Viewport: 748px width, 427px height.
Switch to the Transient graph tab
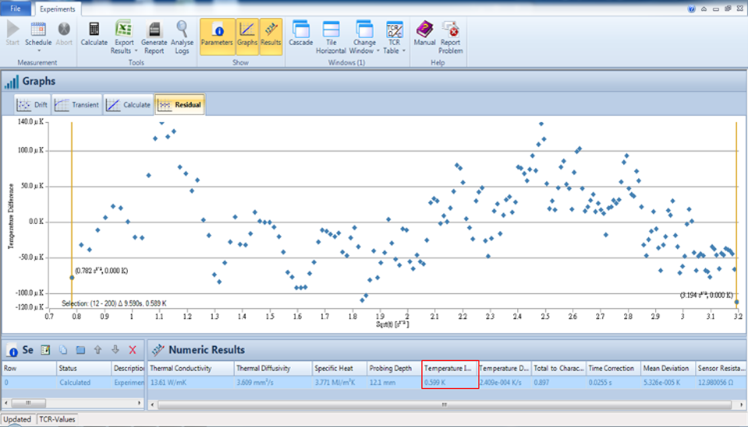[x=77, y=104]
